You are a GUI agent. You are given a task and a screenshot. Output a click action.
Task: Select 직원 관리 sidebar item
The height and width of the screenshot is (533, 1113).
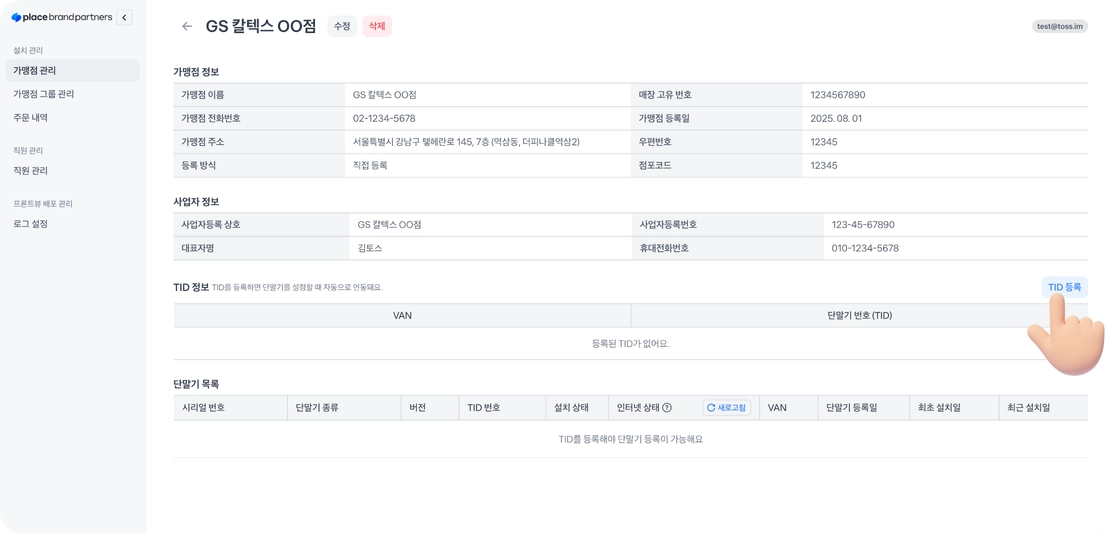click(30, 171)
